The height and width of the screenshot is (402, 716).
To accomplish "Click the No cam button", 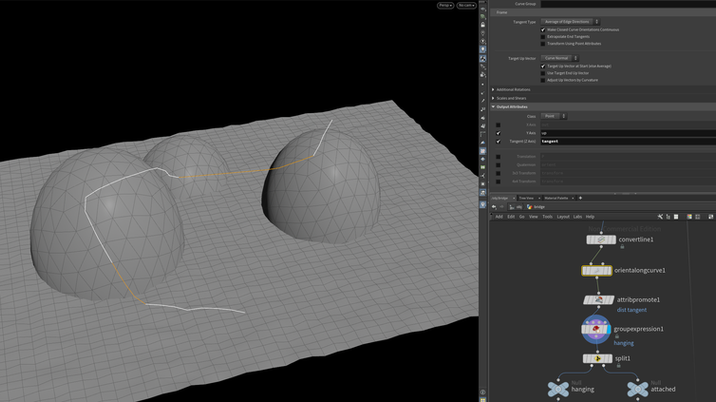I will coord(464,5).
